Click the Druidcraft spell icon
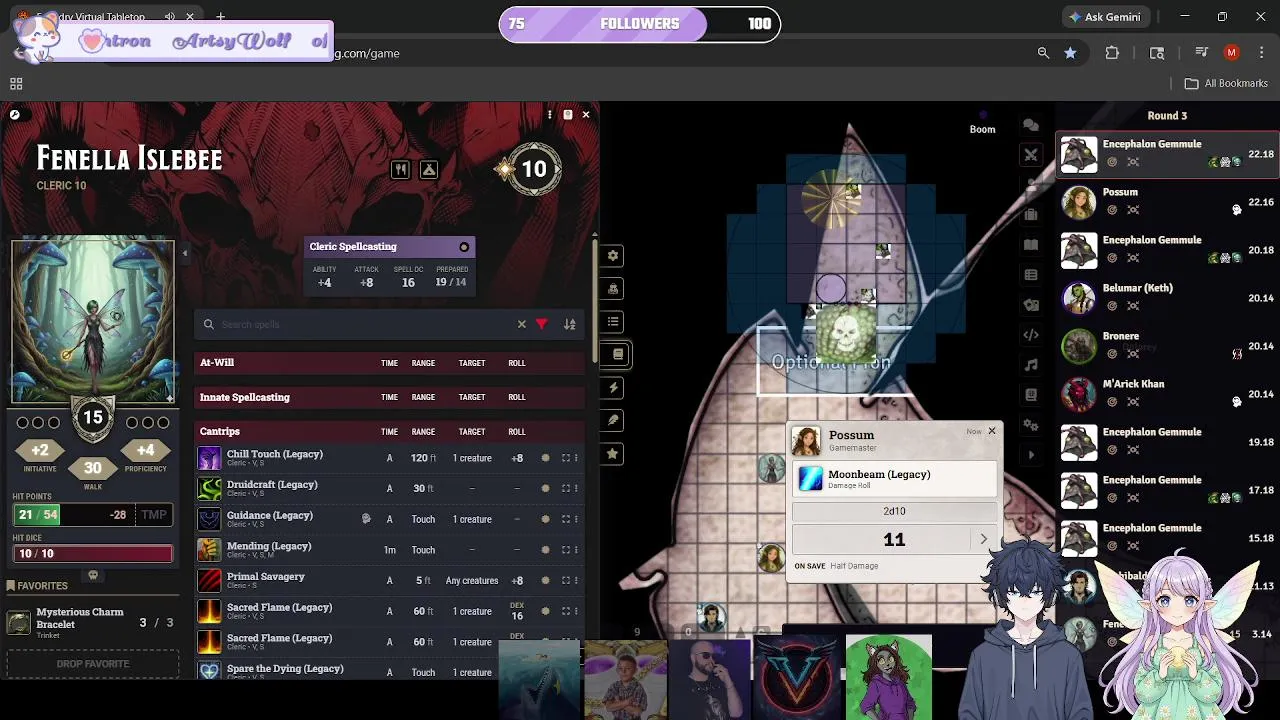The image size is (1280, 720). (209, 489)
